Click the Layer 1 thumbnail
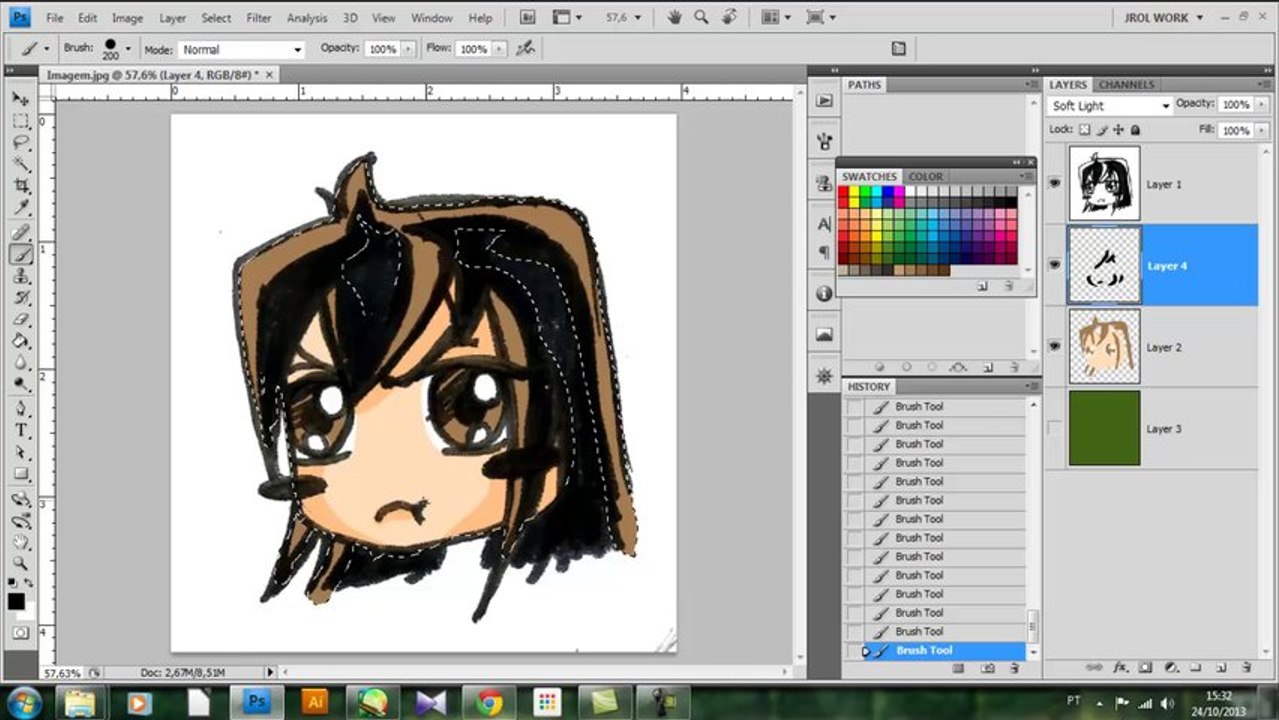Viewport: 1279px width, 720px height. pyautogui.click(x=1104, y=184)
